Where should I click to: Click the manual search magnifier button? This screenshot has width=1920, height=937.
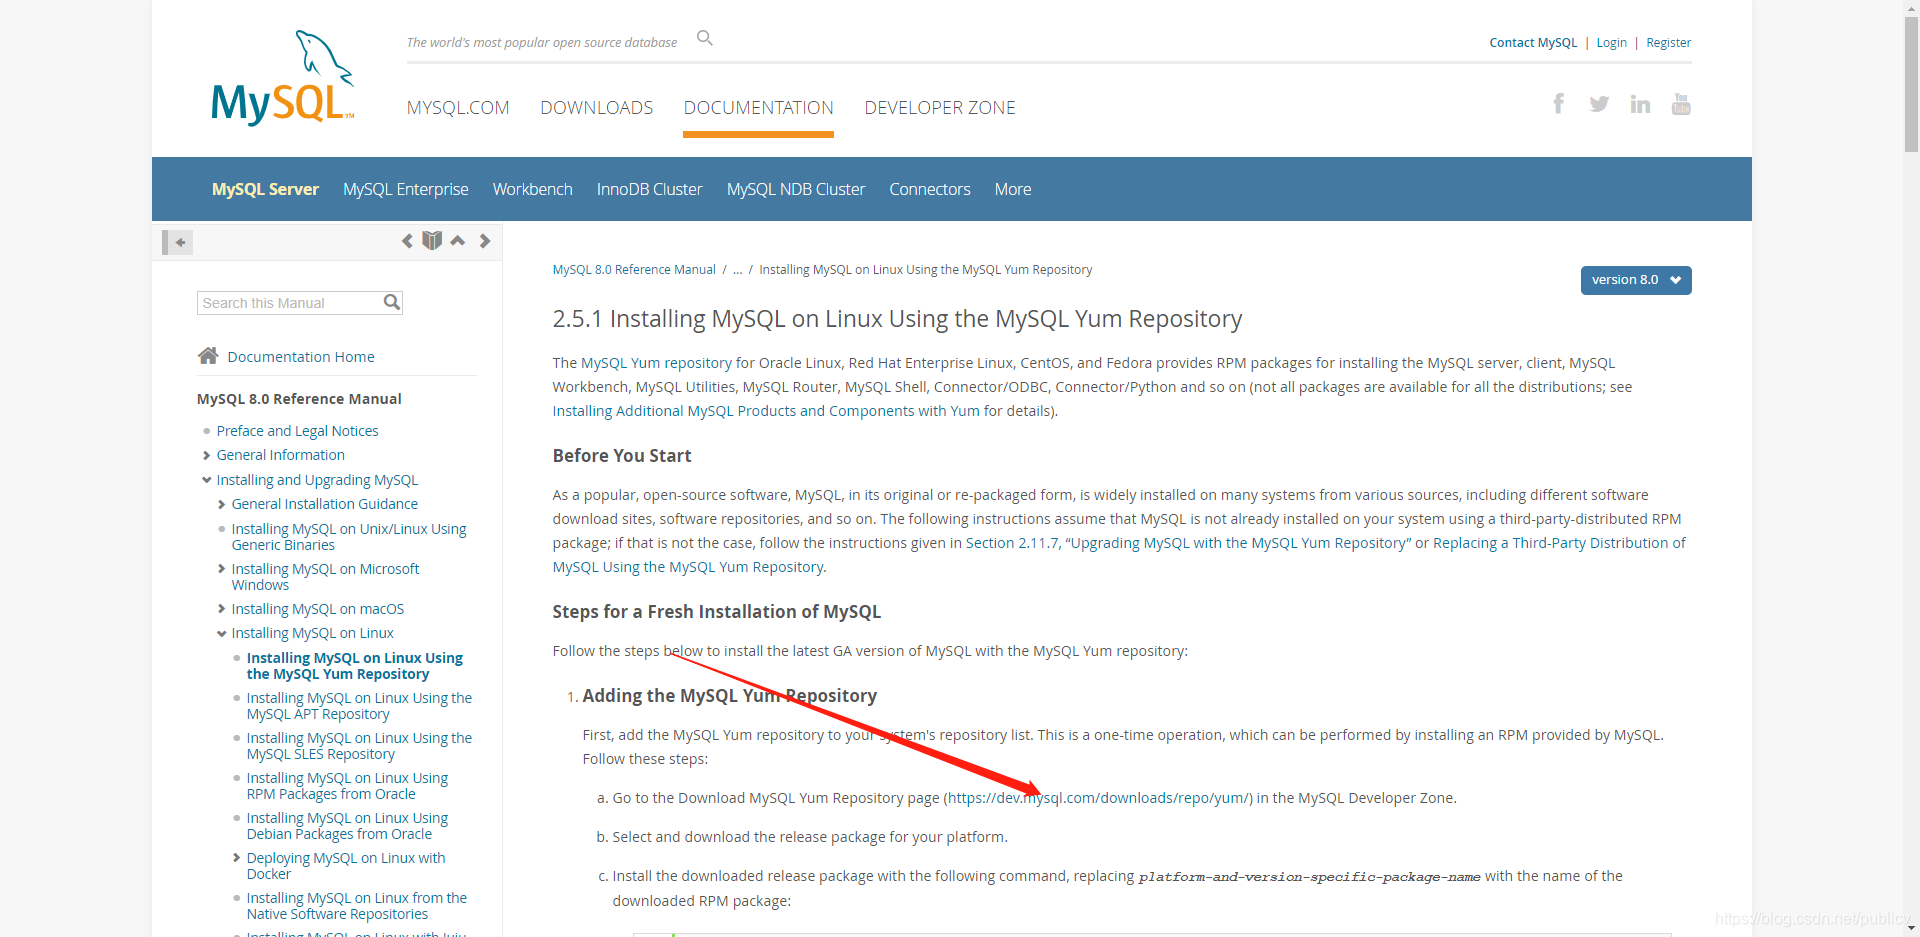click(392, 302)
